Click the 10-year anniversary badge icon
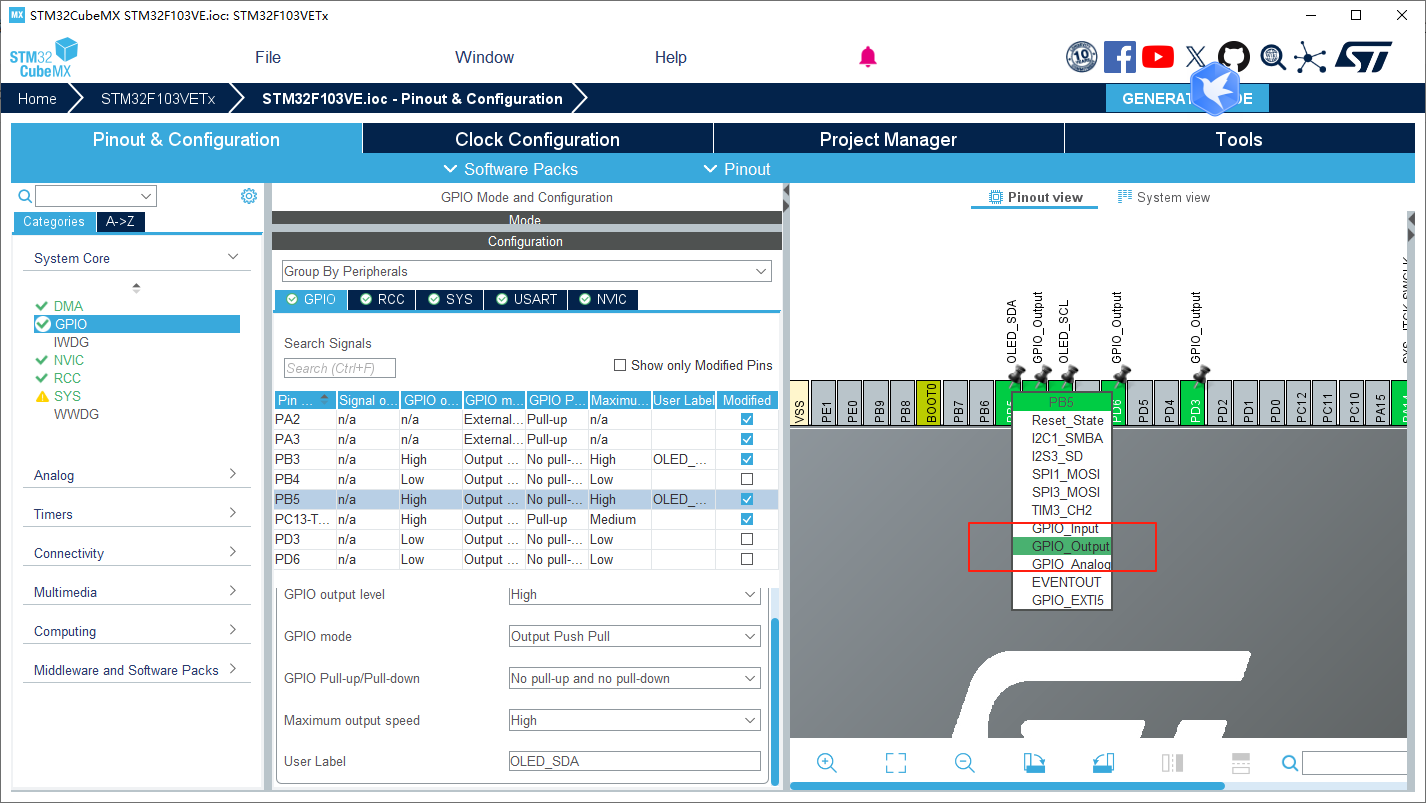The height and width of the screenshot is (803, 1426). pos(1081,57)
